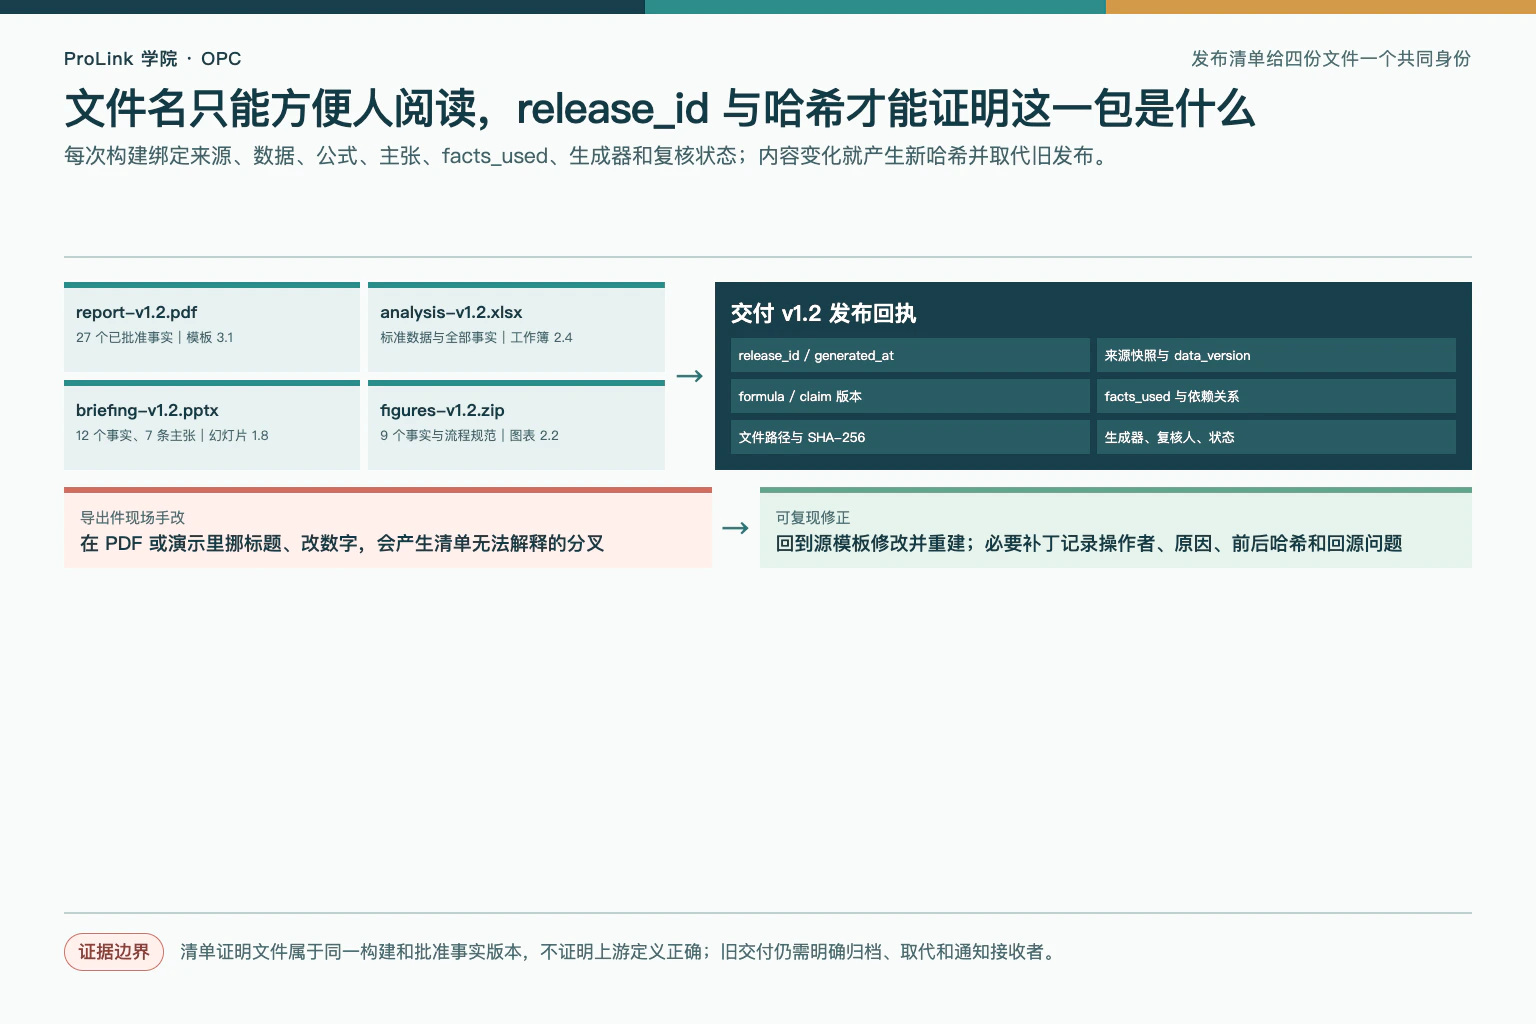Image resolution: width=1536 pixels, height=1024 pixels.
Task: Click the analysis-v1.2.xlsx file card
Action: (x=516, y=327)
